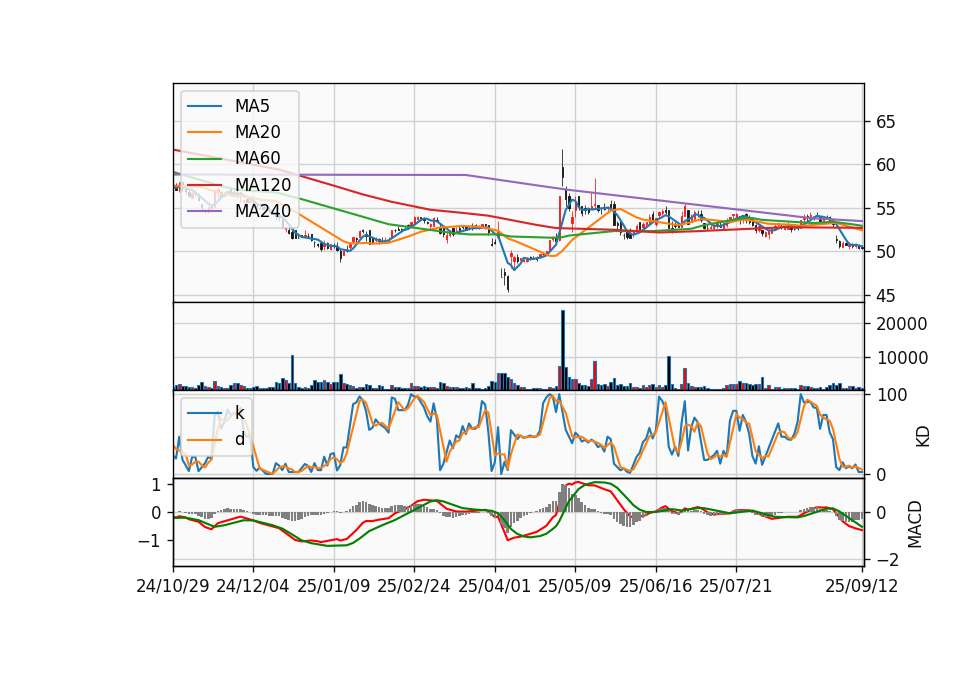Click the blue MA5 legend line sample
Screen dimensions: 960x690
point(204,106)
